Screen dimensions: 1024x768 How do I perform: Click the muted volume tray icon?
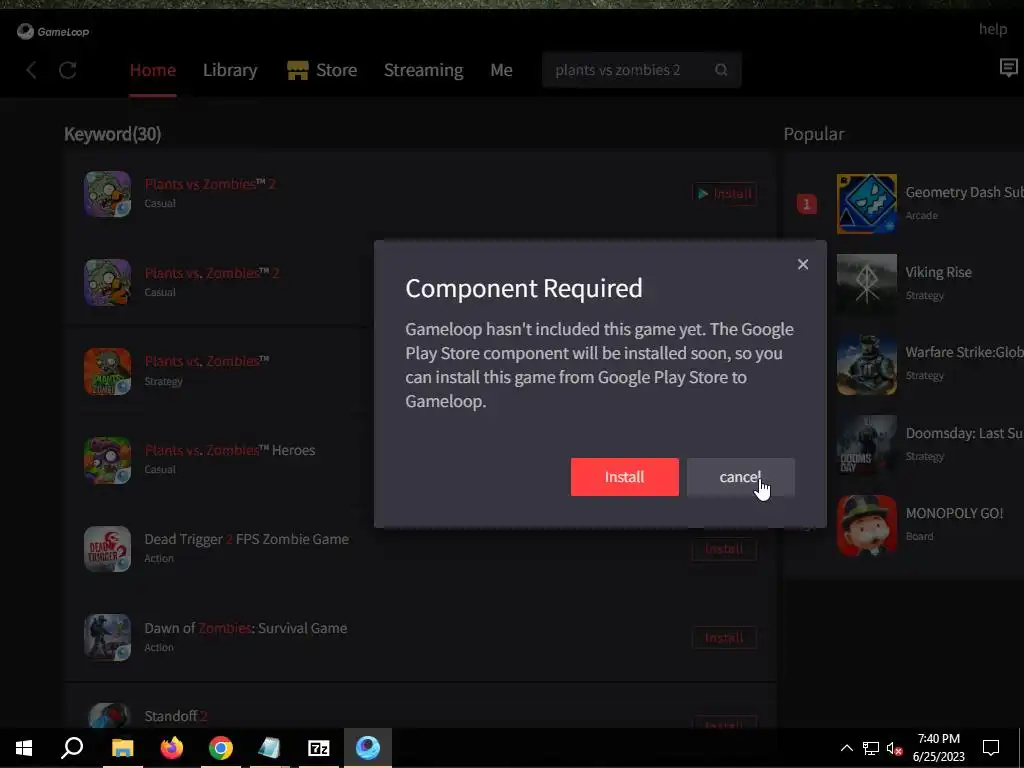pyautogui.click(x=895, y=748)
